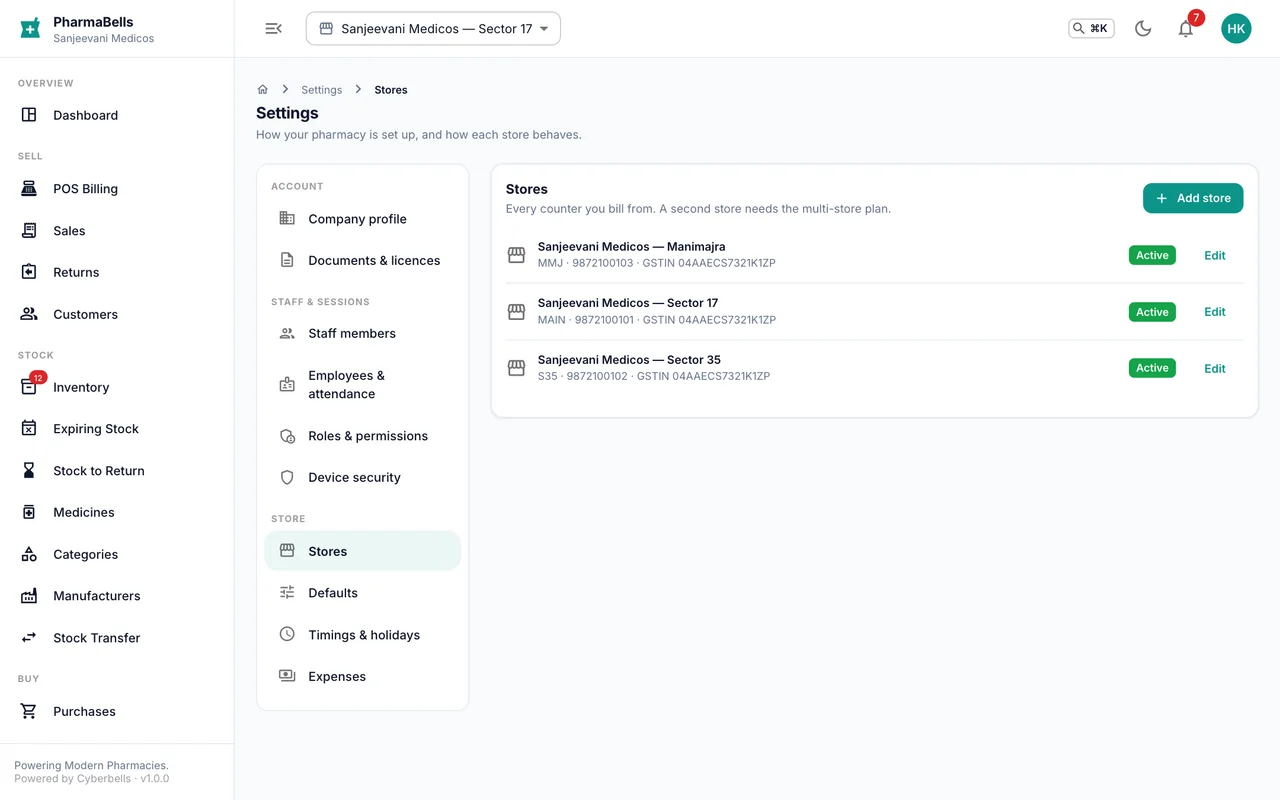
Task: Go to home via the breadcrumb house icon
Action: (x=263, y=90)
